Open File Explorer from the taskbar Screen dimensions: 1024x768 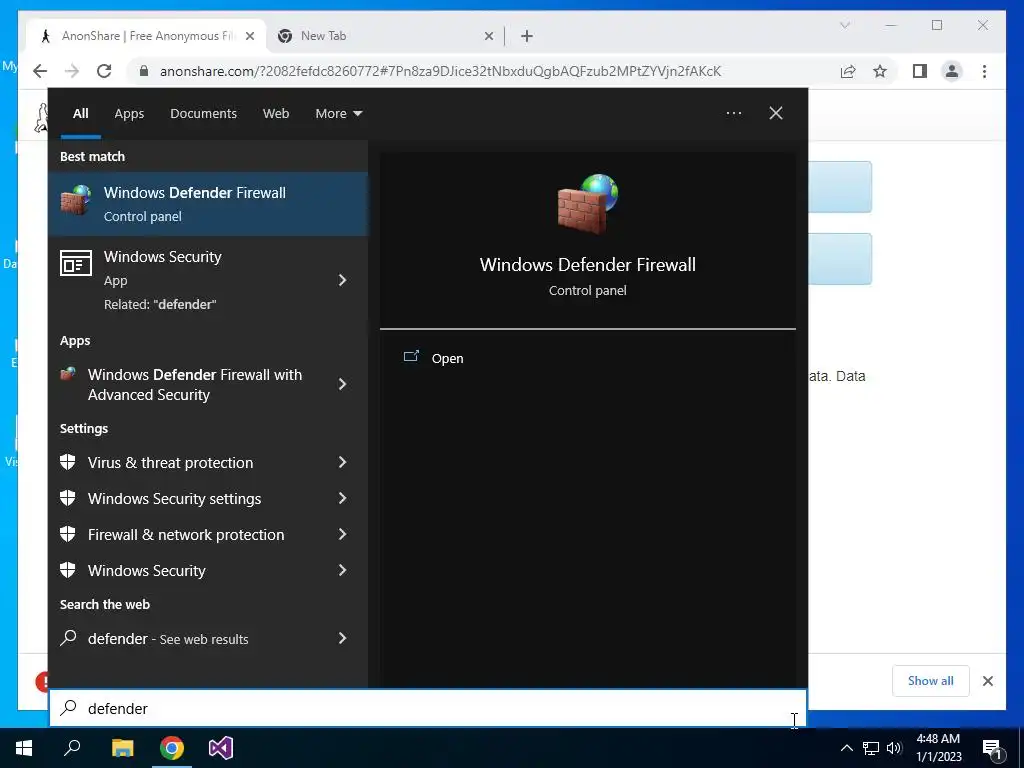122,748
